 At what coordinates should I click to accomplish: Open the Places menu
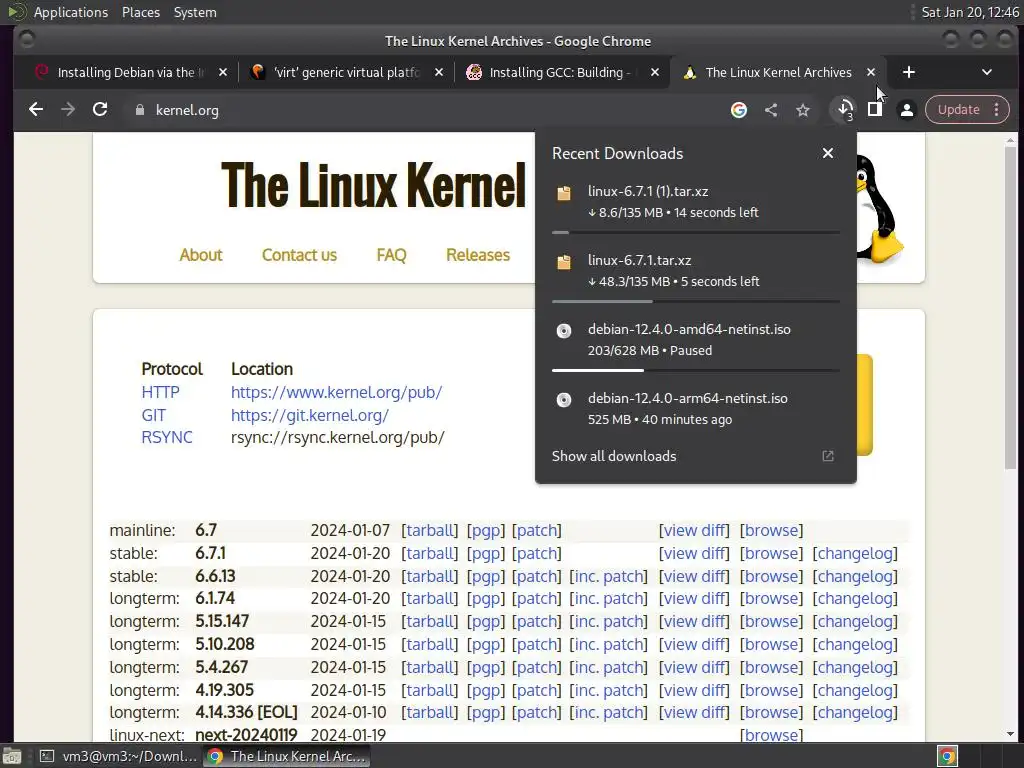[x=140, y=12]
